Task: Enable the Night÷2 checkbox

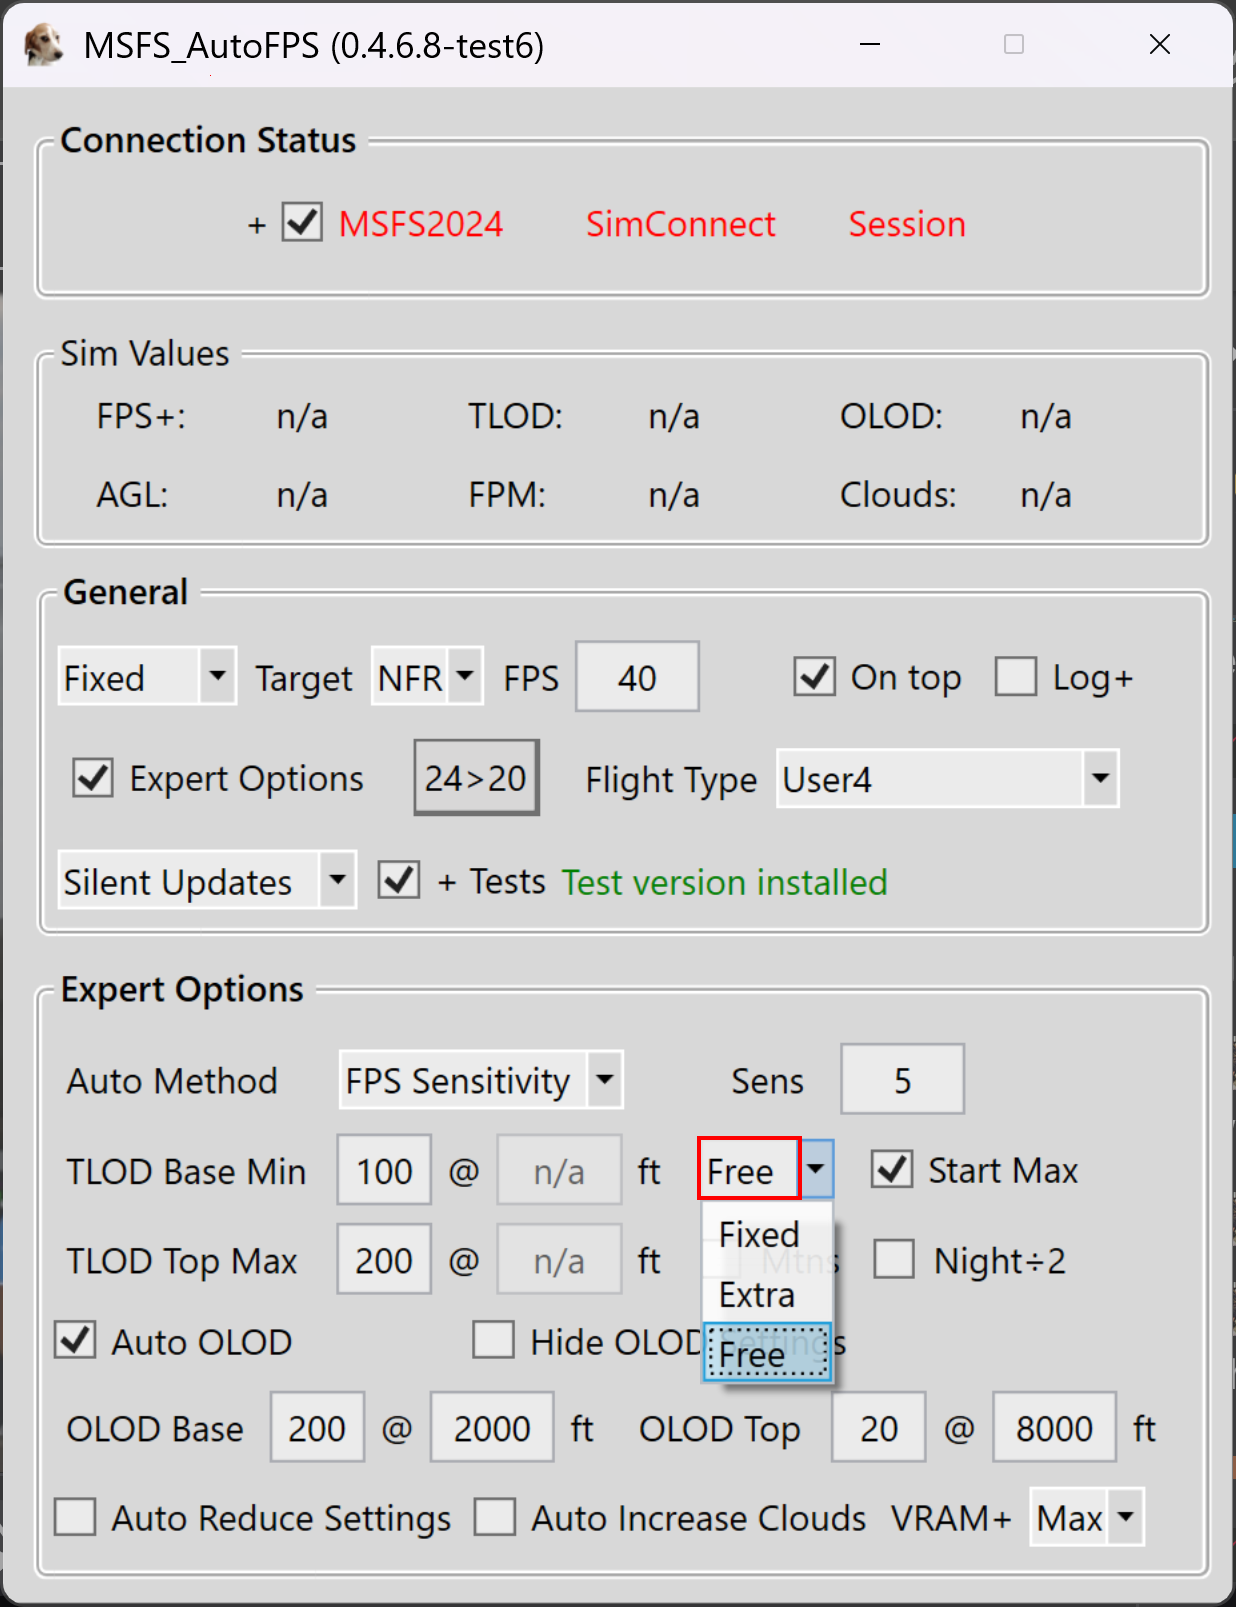Action: 893,1259
